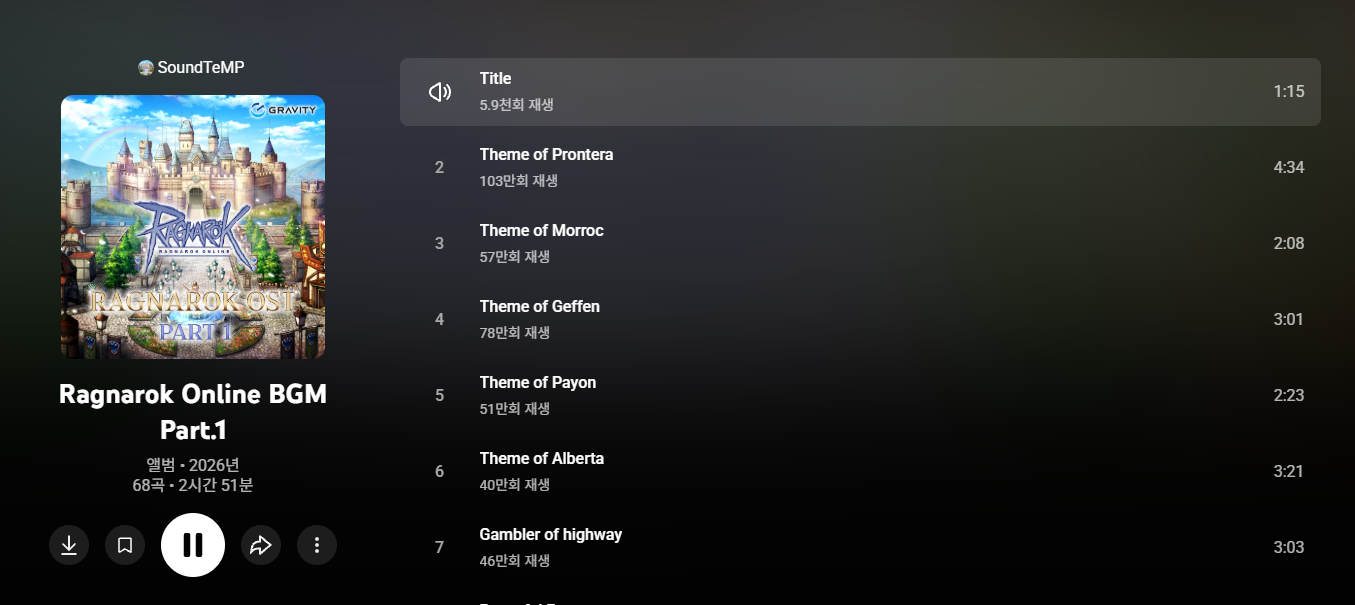Play the Theme of Alberta track
This screenshot has height=605, width=1355.
541,459
